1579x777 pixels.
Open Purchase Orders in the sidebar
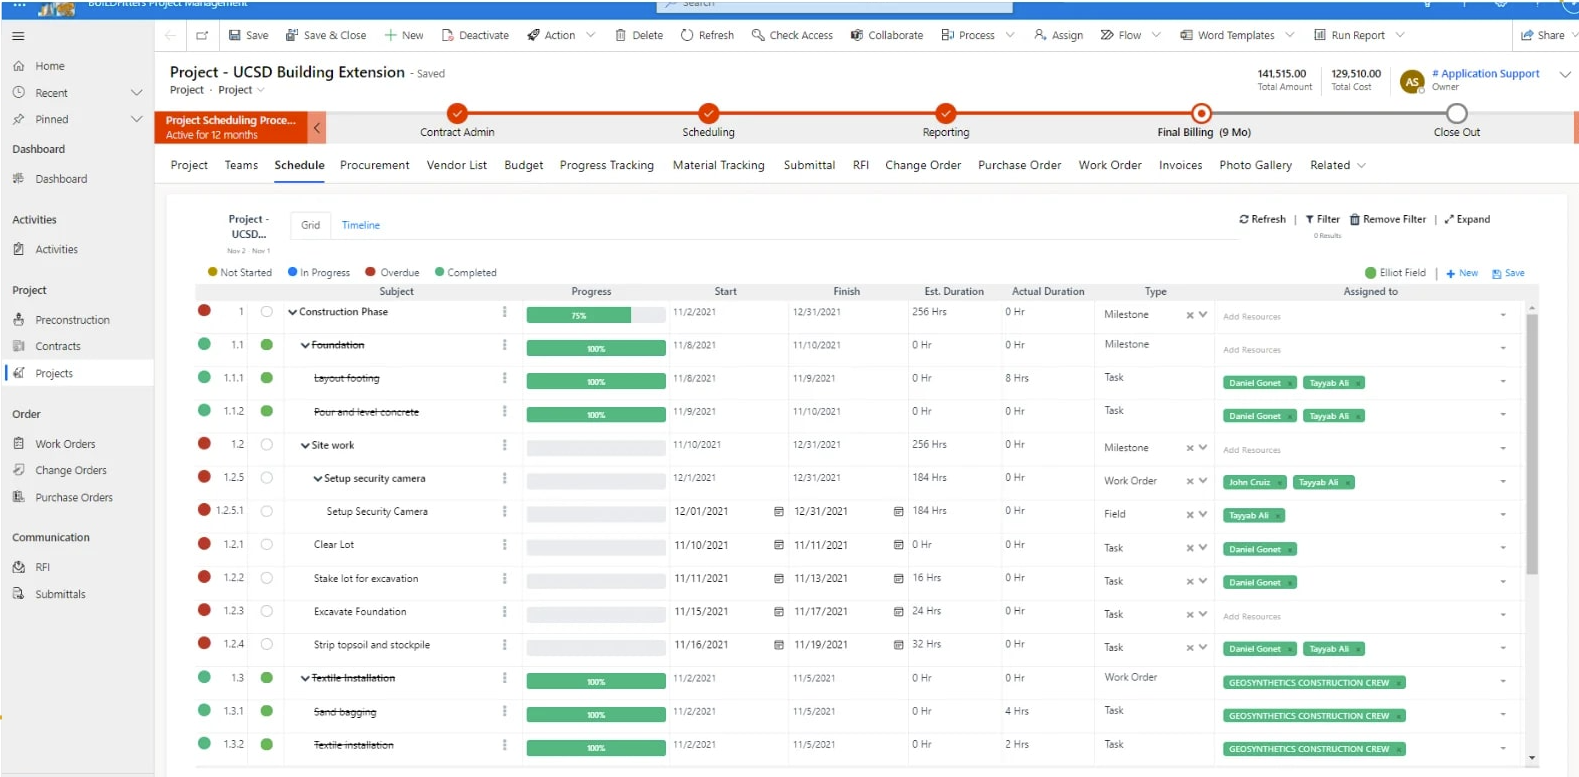point(74,497)
